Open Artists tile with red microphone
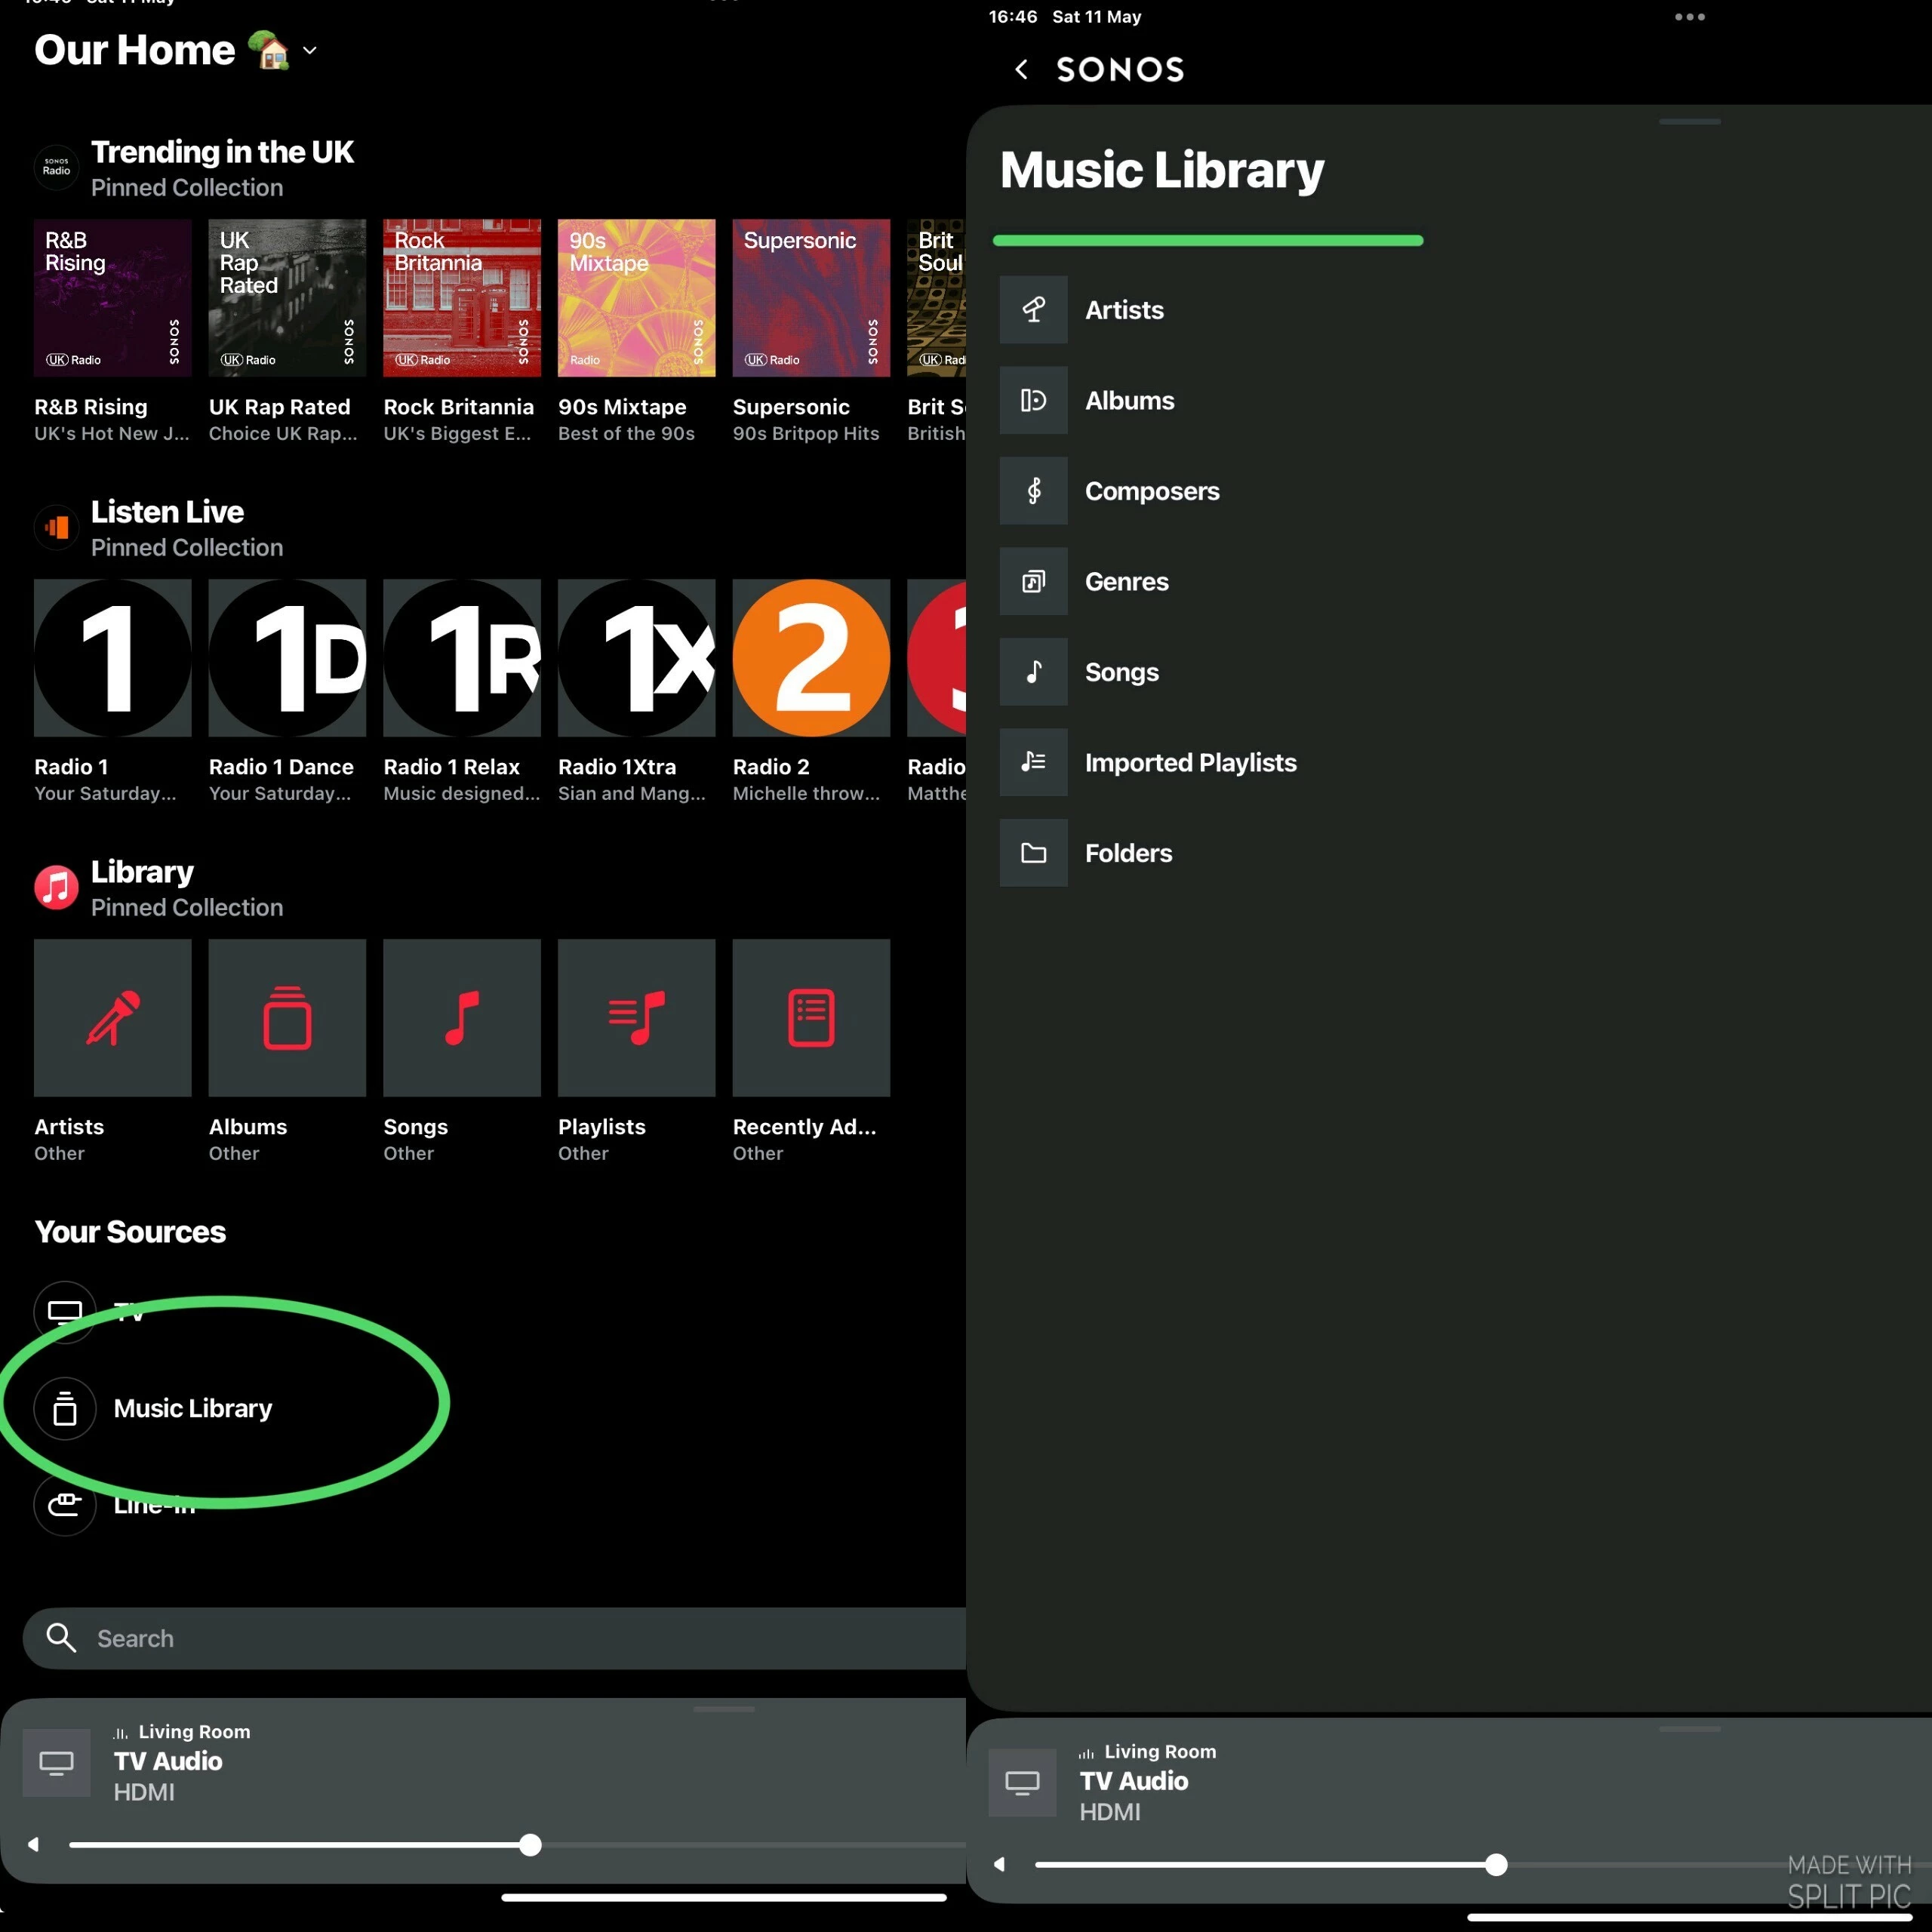The image size is (1932, 1932). click(113, 1018)
